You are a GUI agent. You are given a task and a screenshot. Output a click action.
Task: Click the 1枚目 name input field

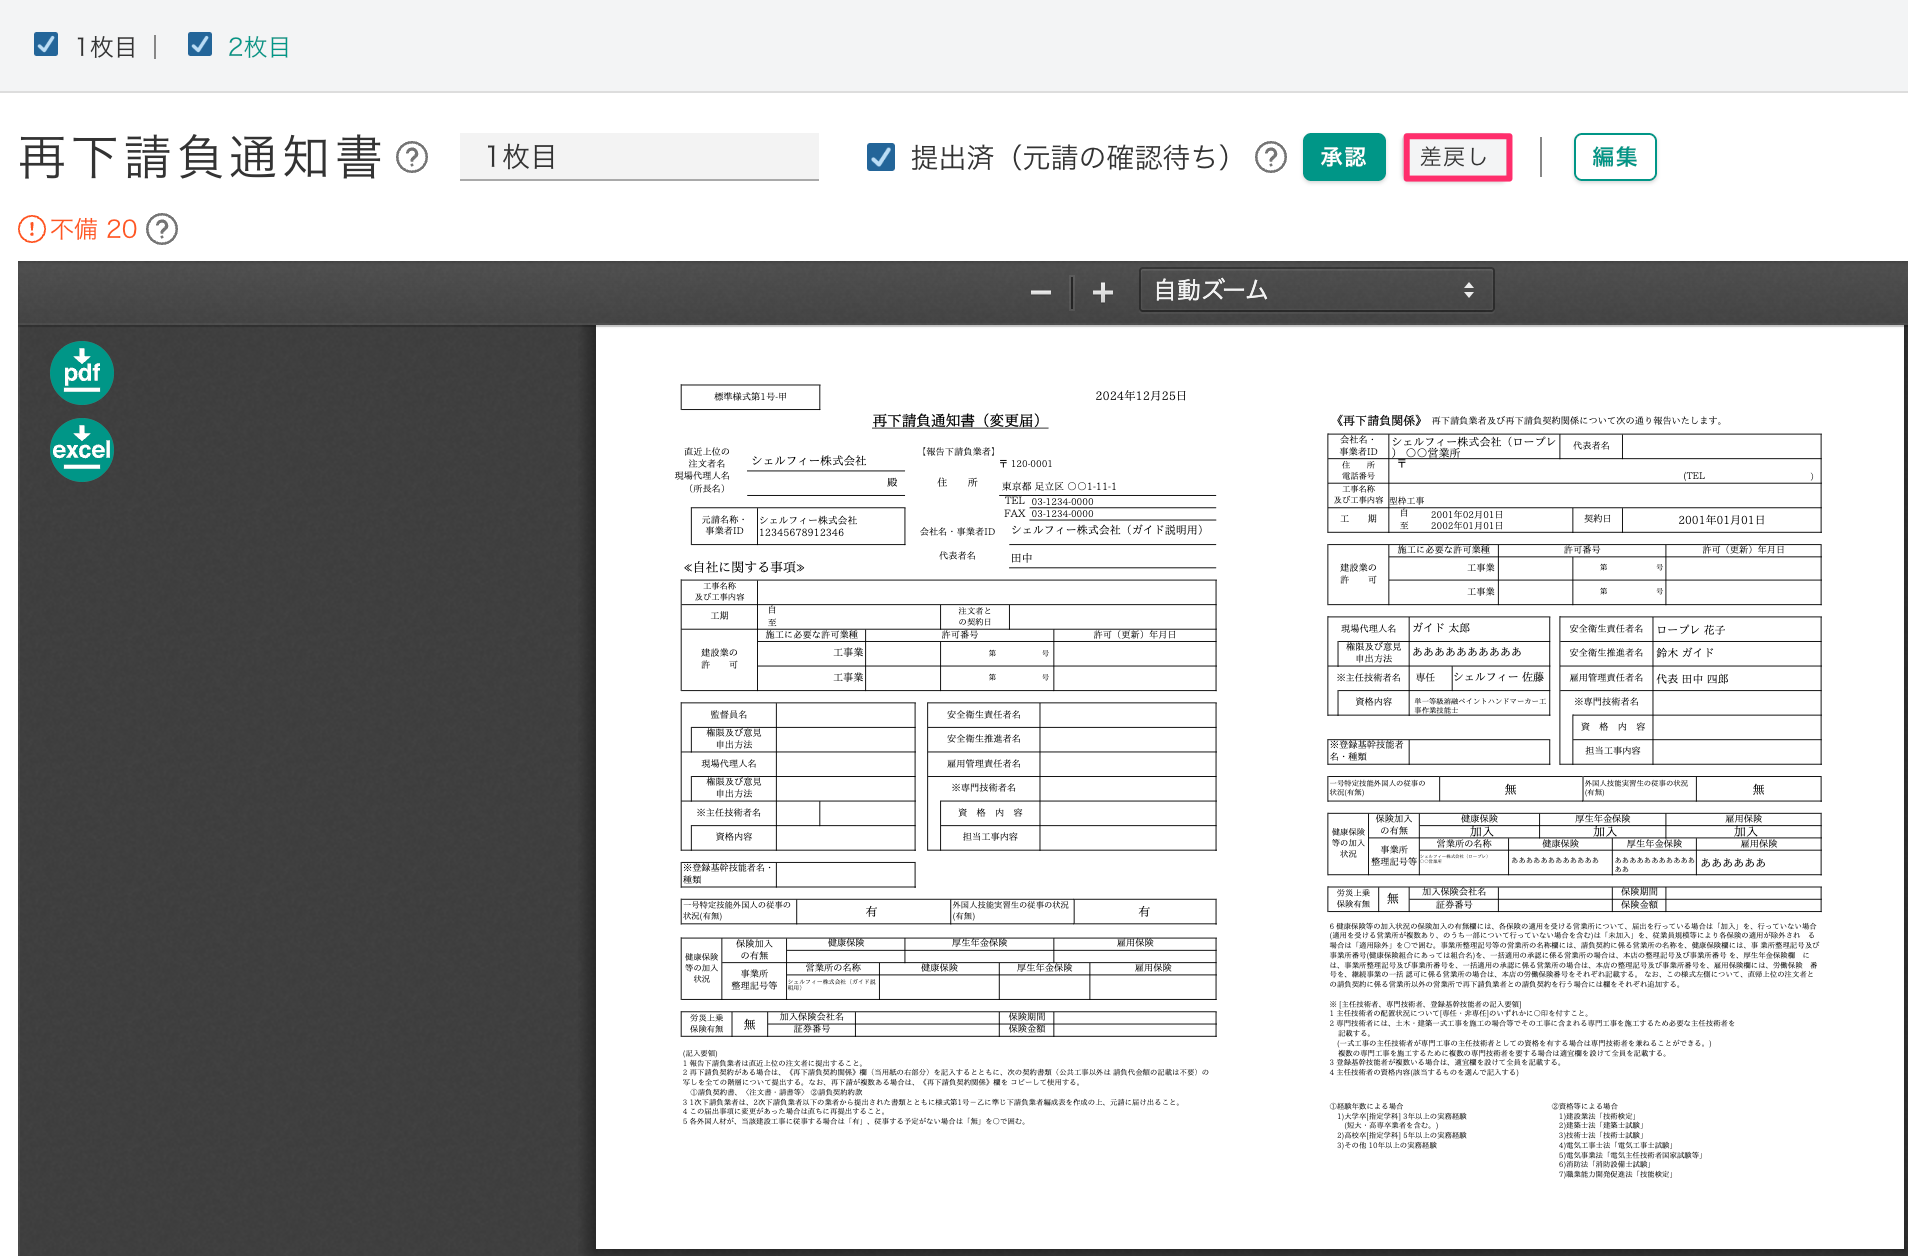click(x=639, y=157)
